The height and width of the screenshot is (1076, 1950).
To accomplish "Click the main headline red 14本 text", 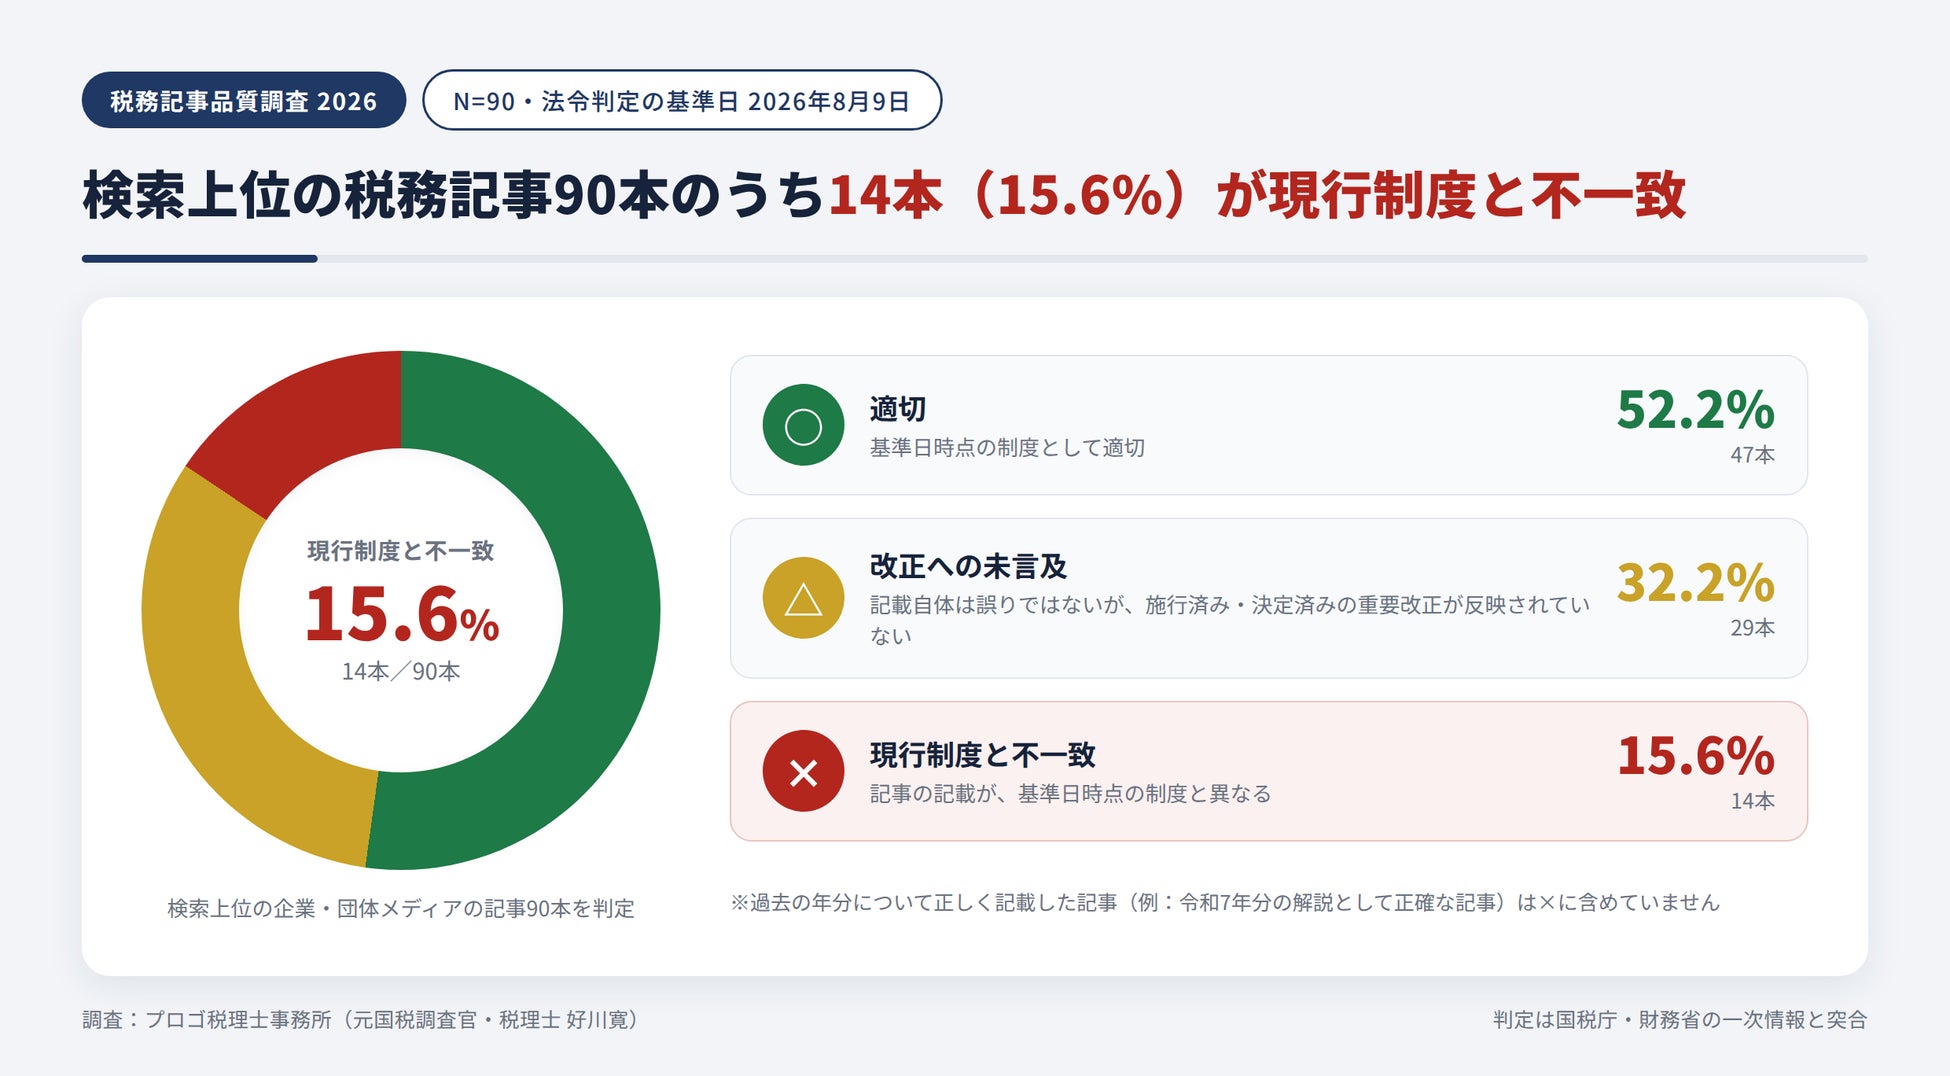I will coord(885,195).
